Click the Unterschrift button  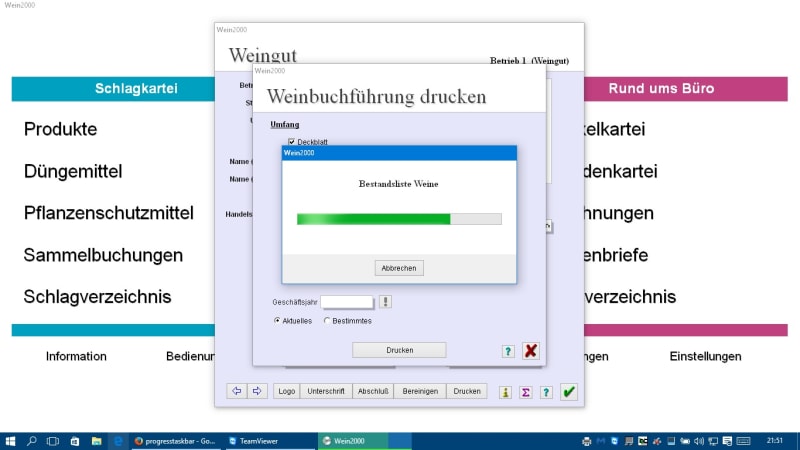pyautogui.click(x=326, y=391)
